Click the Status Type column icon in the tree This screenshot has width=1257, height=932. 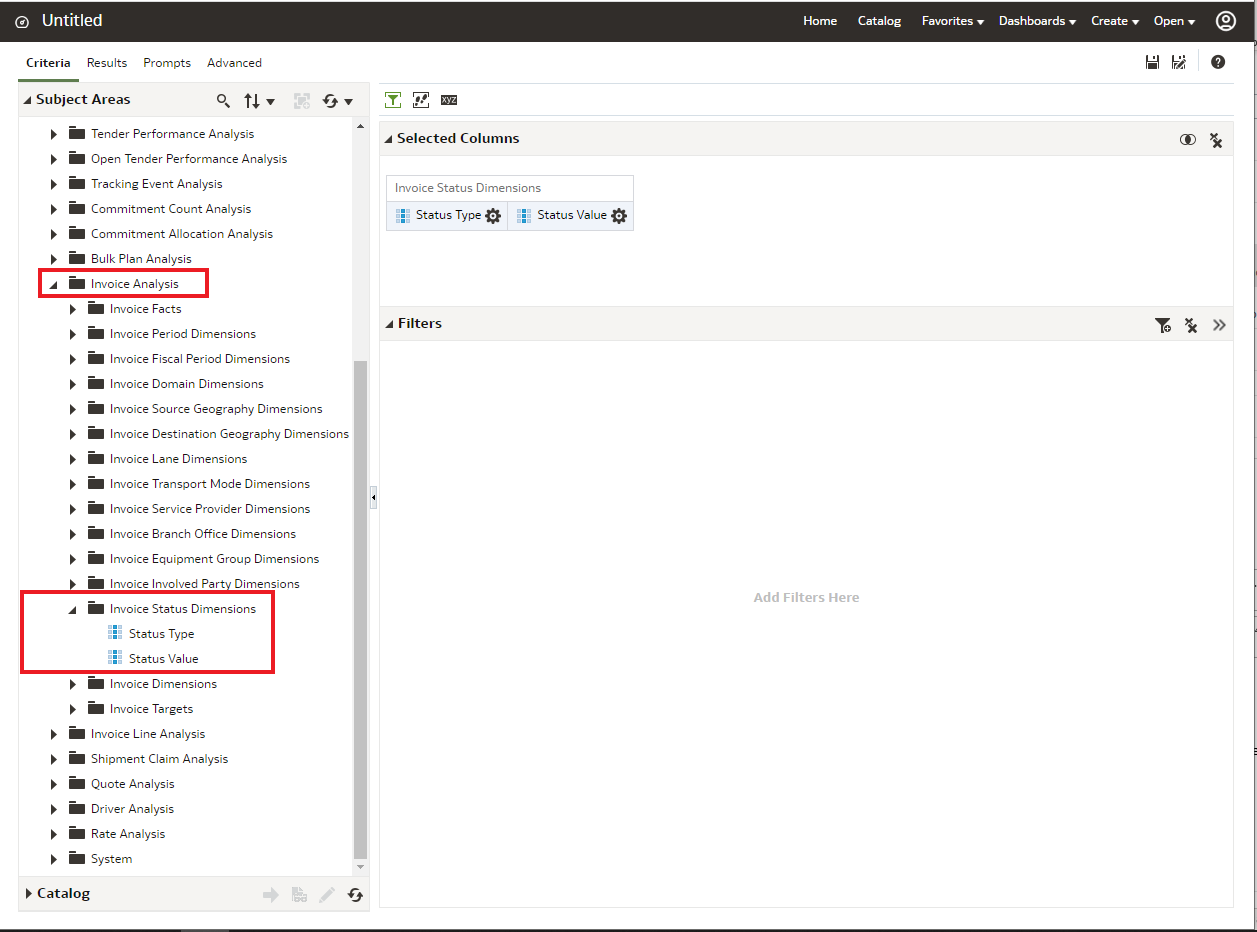click(x=114, y=633)
